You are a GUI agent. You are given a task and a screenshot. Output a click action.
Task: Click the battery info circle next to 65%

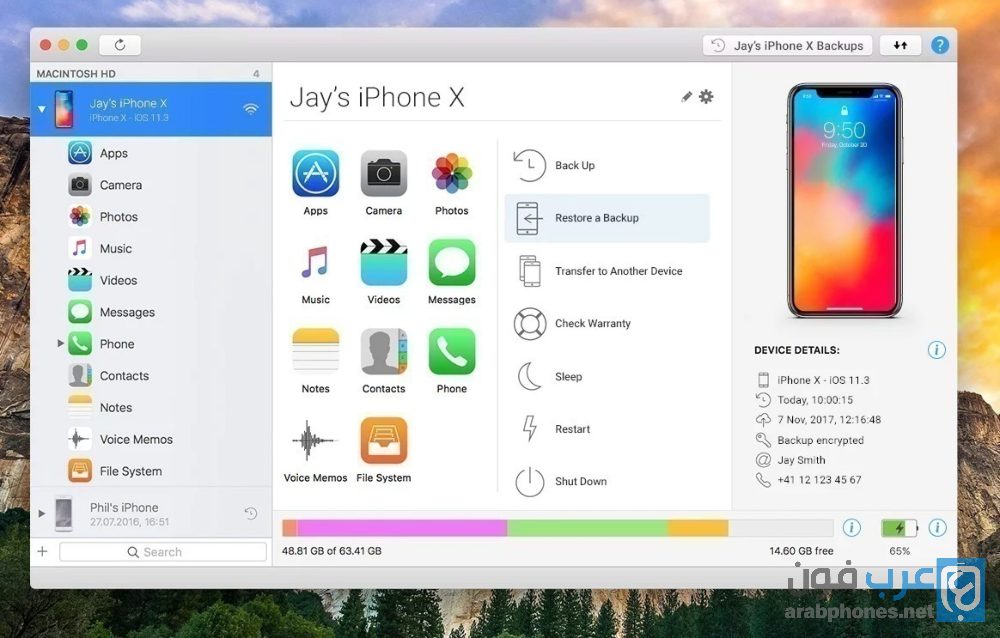[x=937, y=528]
